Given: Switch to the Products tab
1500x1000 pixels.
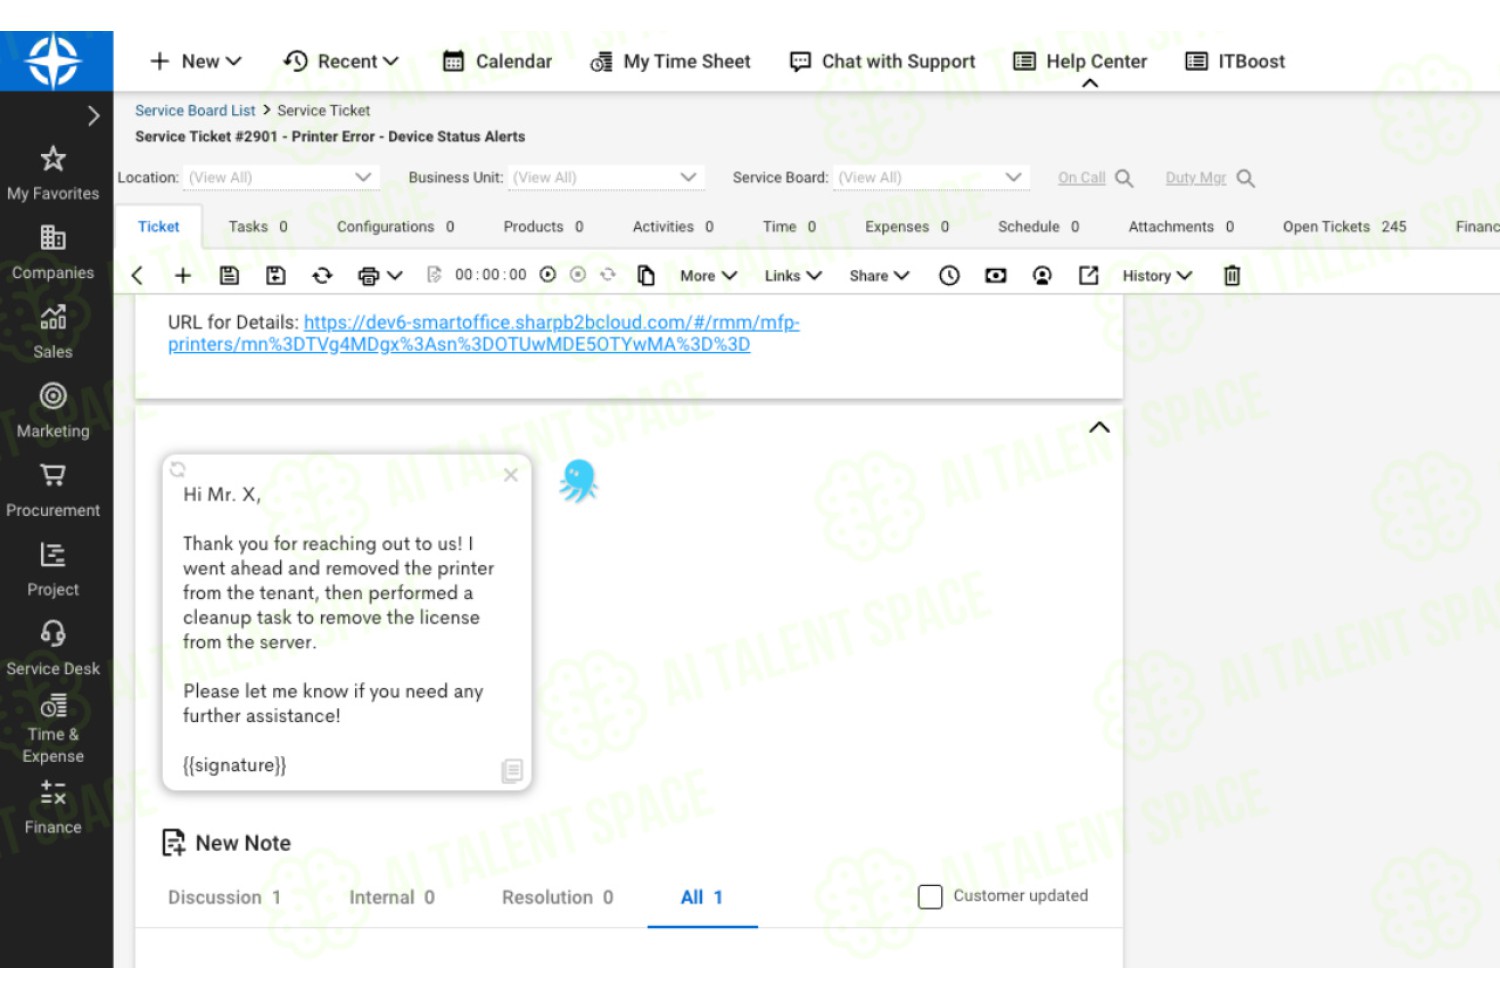Looking at the screenshot, I should point(543,227).
